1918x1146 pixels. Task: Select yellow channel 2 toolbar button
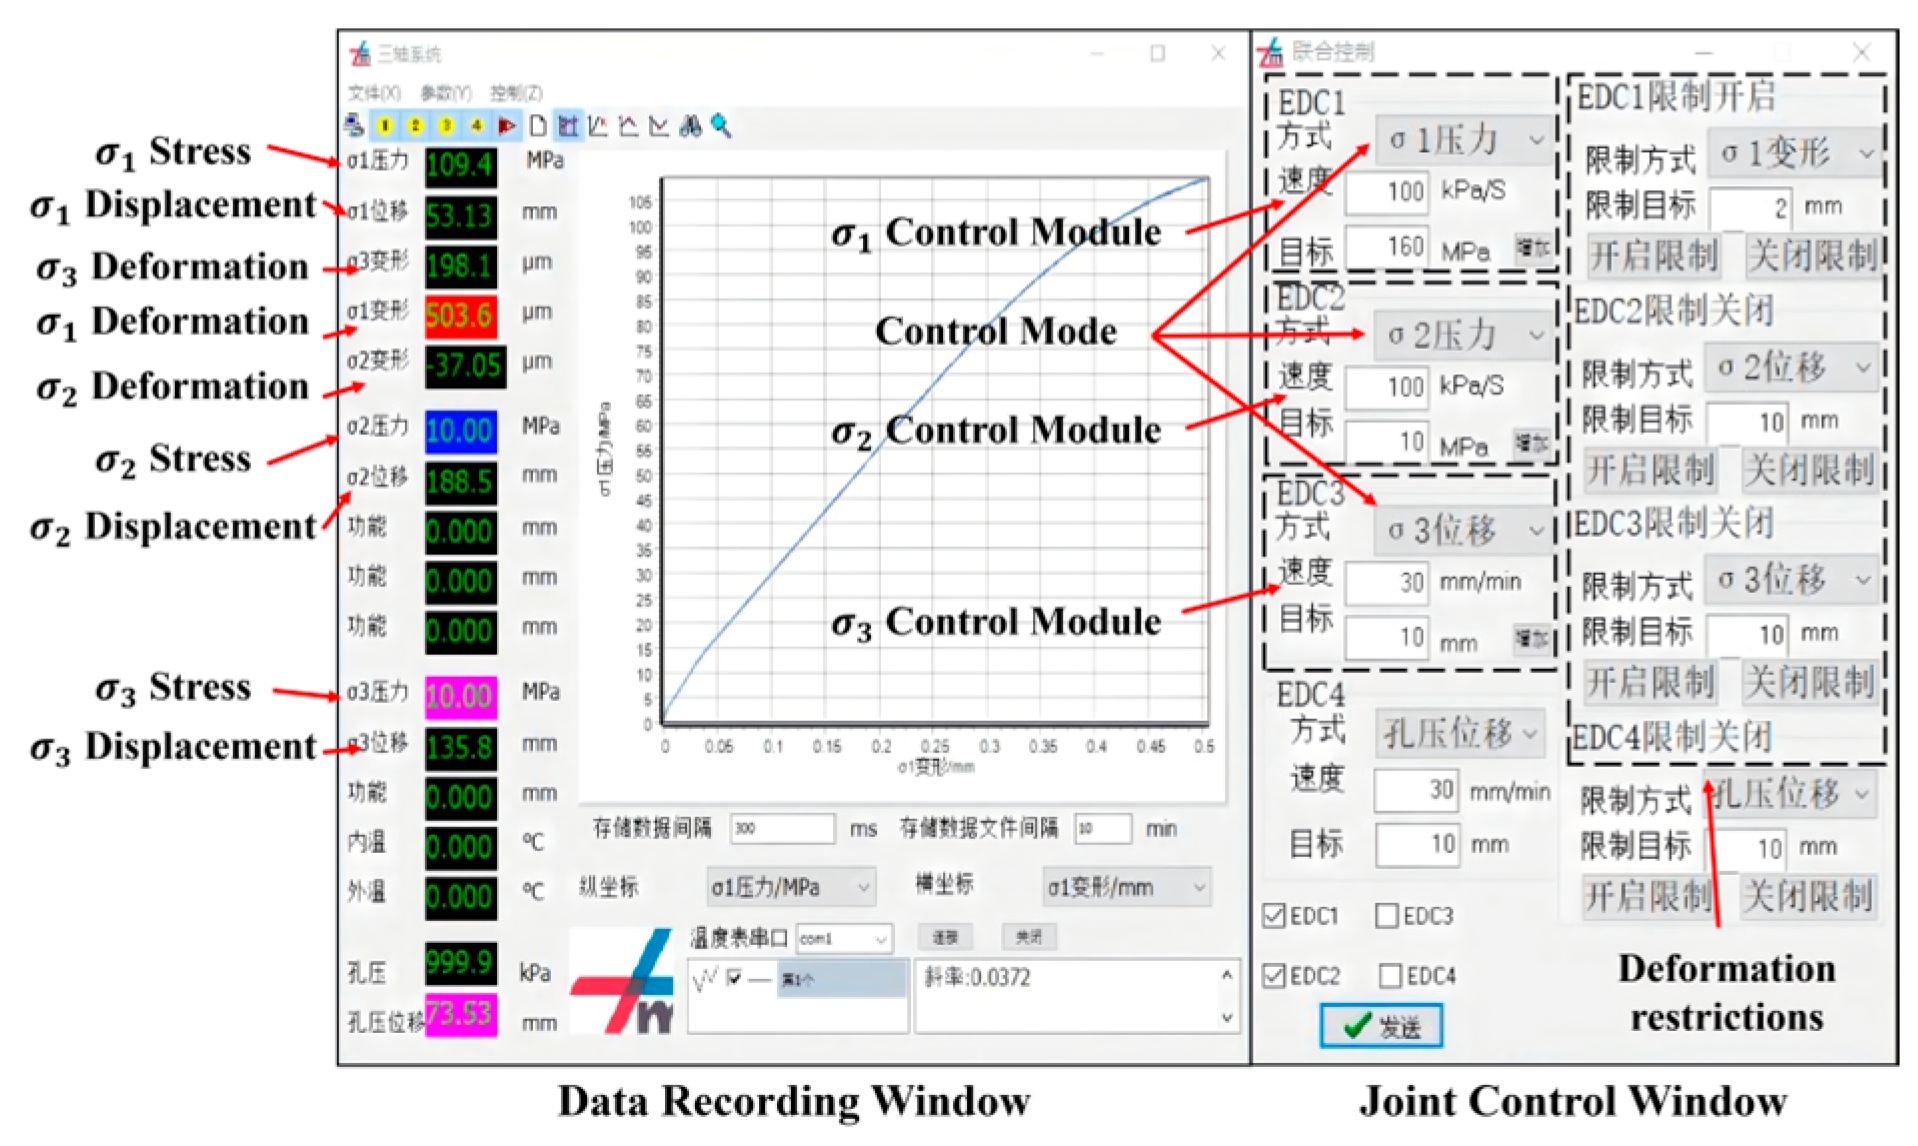pos(416,125)
